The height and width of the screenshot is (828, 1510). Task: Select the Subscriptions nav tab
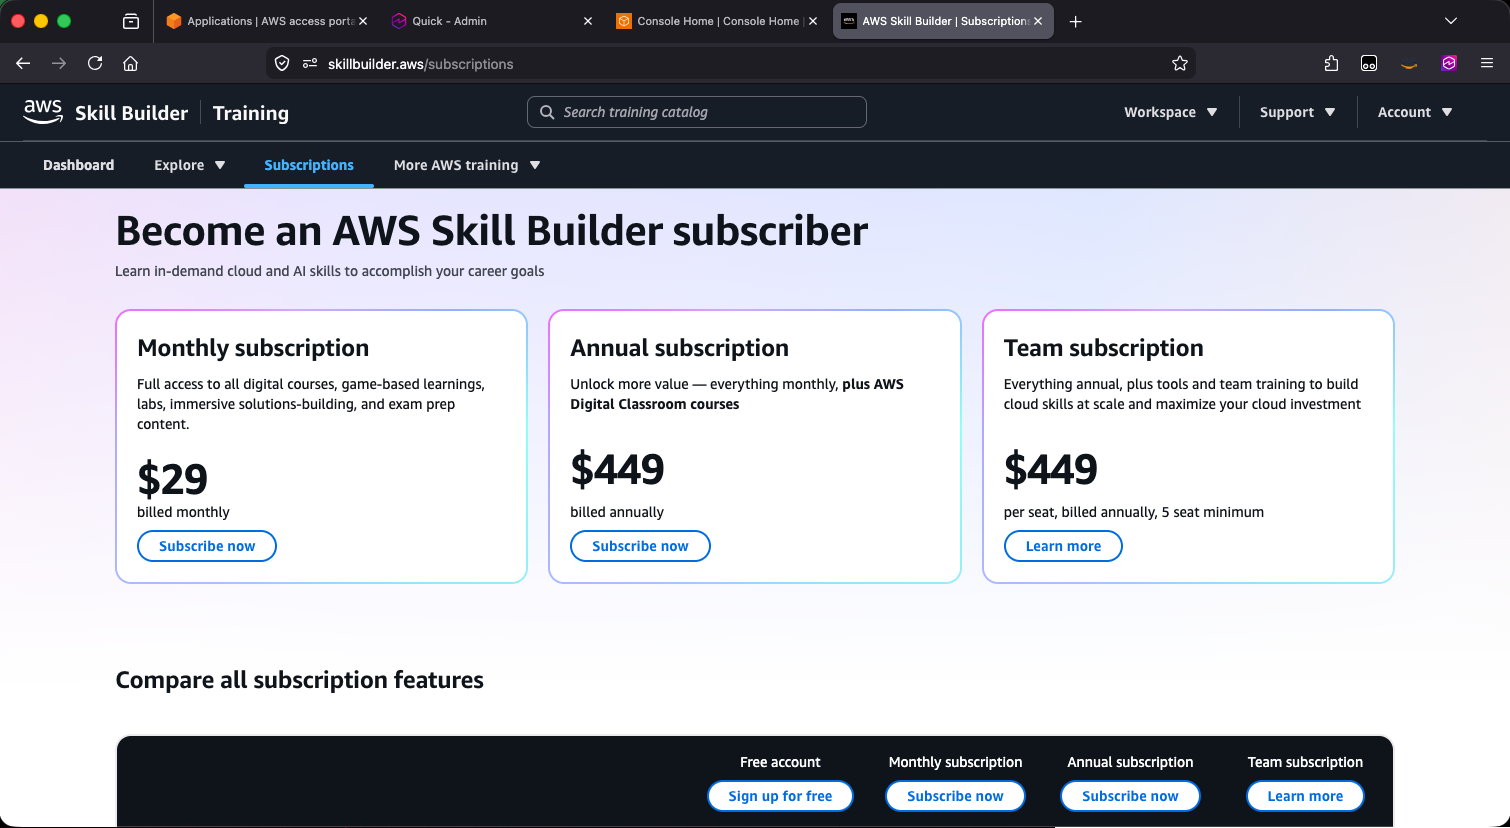click(309, 165)
